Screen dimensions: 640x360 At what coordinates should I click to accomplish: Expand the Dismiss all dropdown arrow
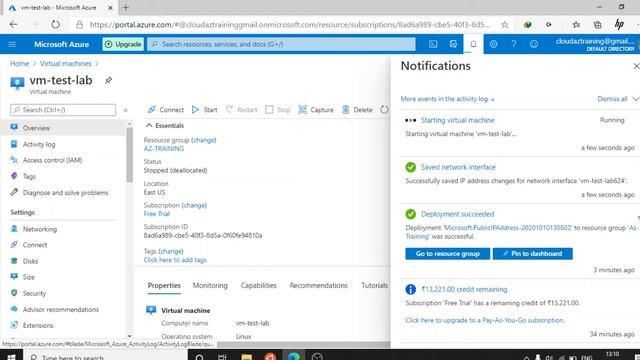tap(635, 99)
